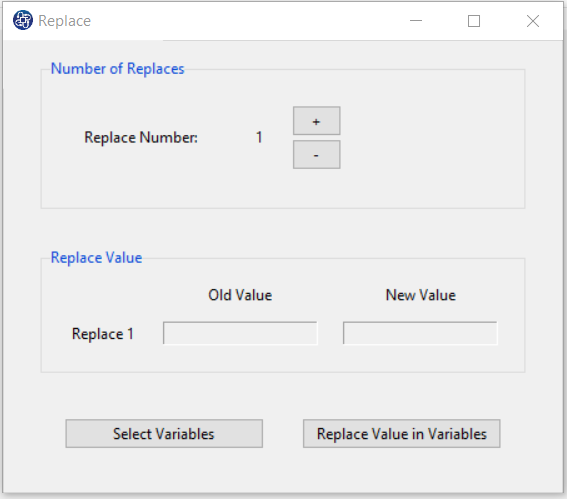
Task: Click the plus button to add a replace
Action: tap(316, 121)
